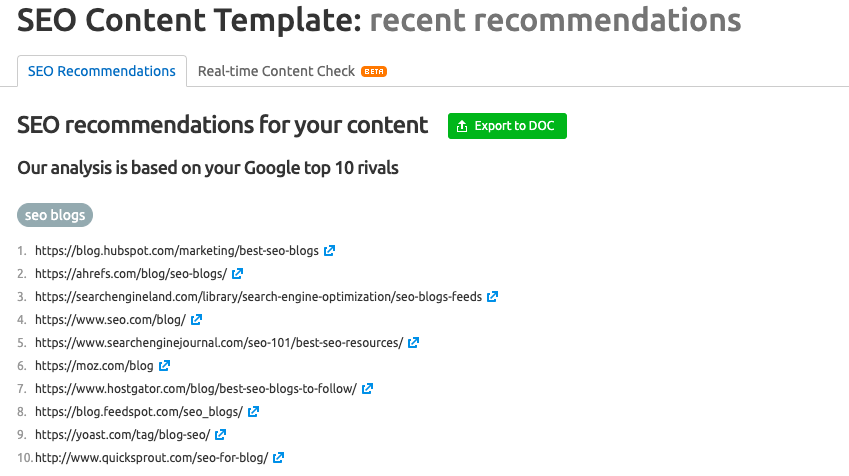Follow the searchengineland.com seo-blogs-feeds link
The height and width of the screenshot is (476, 849).
[258, 297]
